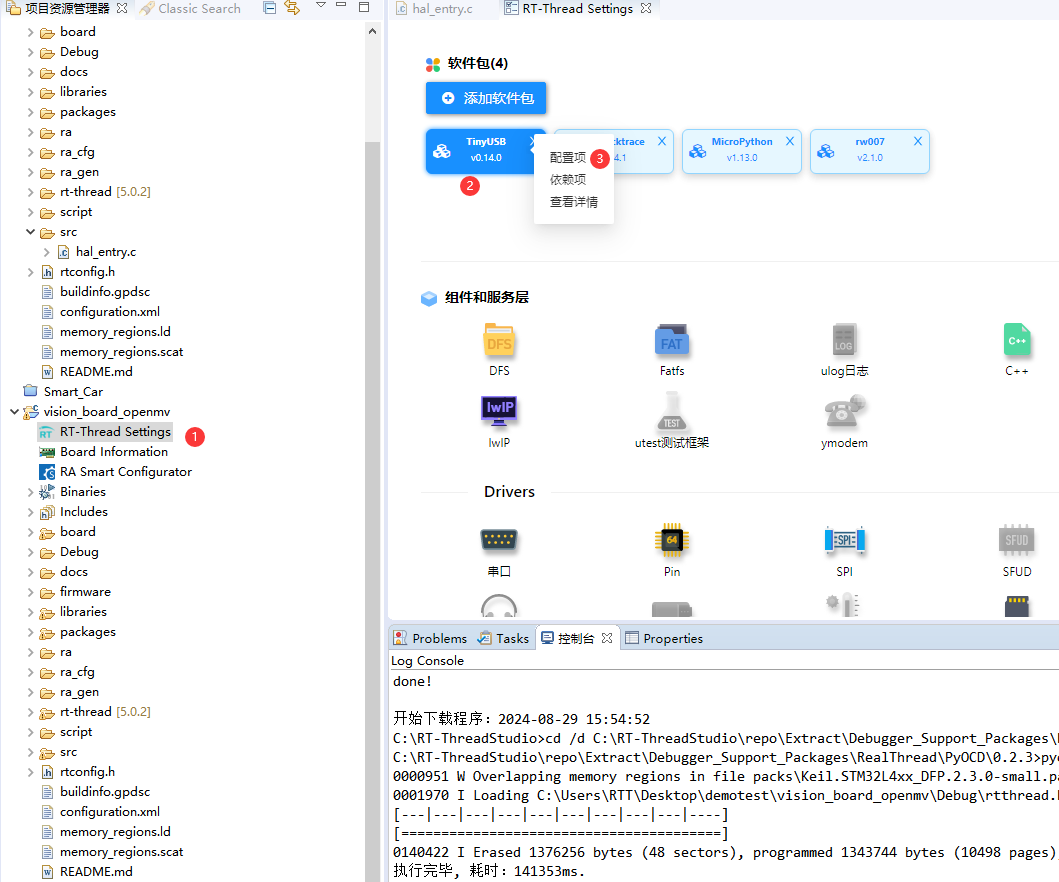1059x882 pixels.
Task: Expand the Binaries node
Action: [x=30, y=492]
